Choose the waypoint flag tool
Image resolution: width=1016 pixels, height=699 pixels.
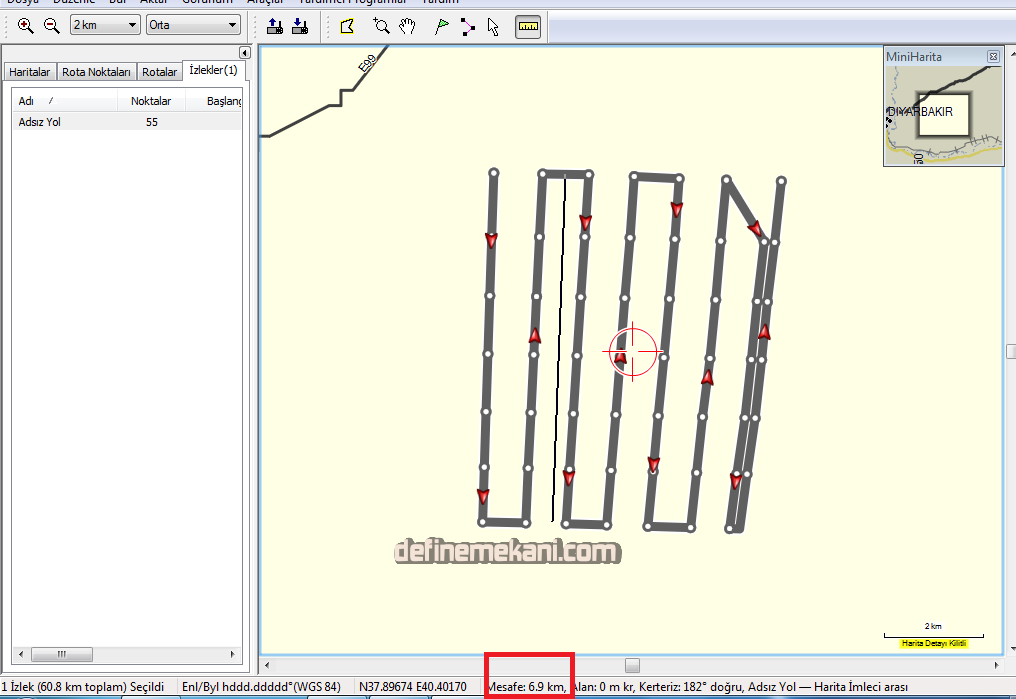click(x=442, y=26)
